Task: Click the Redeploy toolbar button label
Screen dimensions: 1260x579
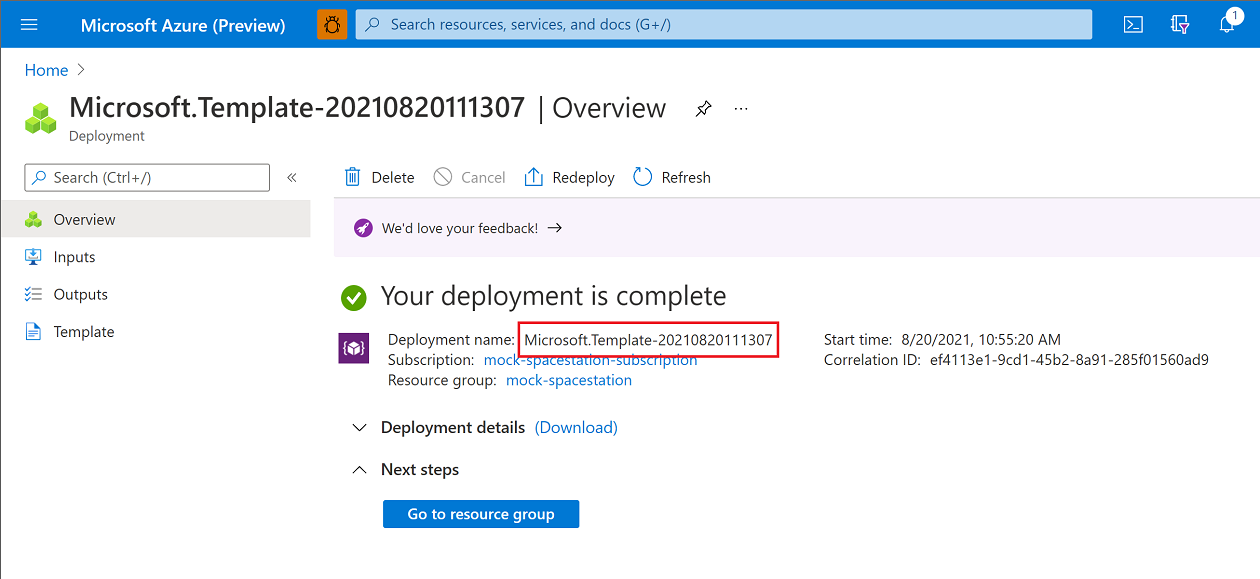Action: tap(584, 177)
